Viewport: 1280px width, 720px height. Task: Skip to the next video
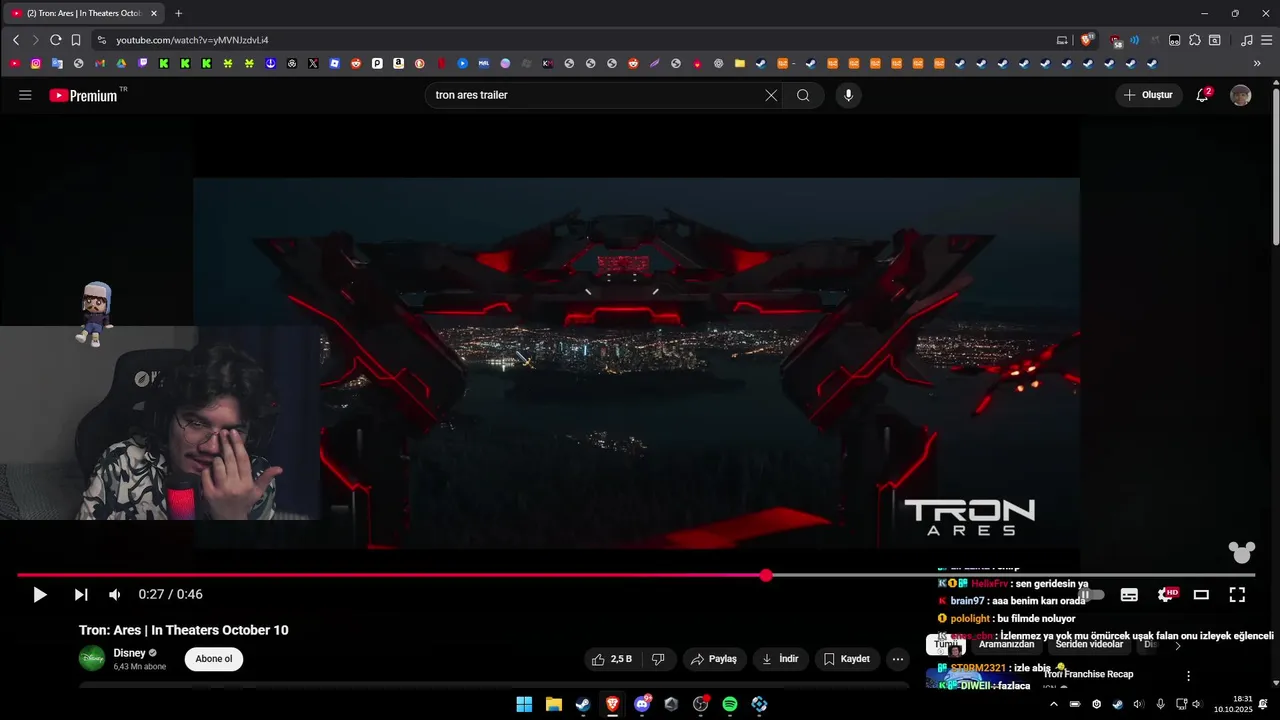click(81, 595)
